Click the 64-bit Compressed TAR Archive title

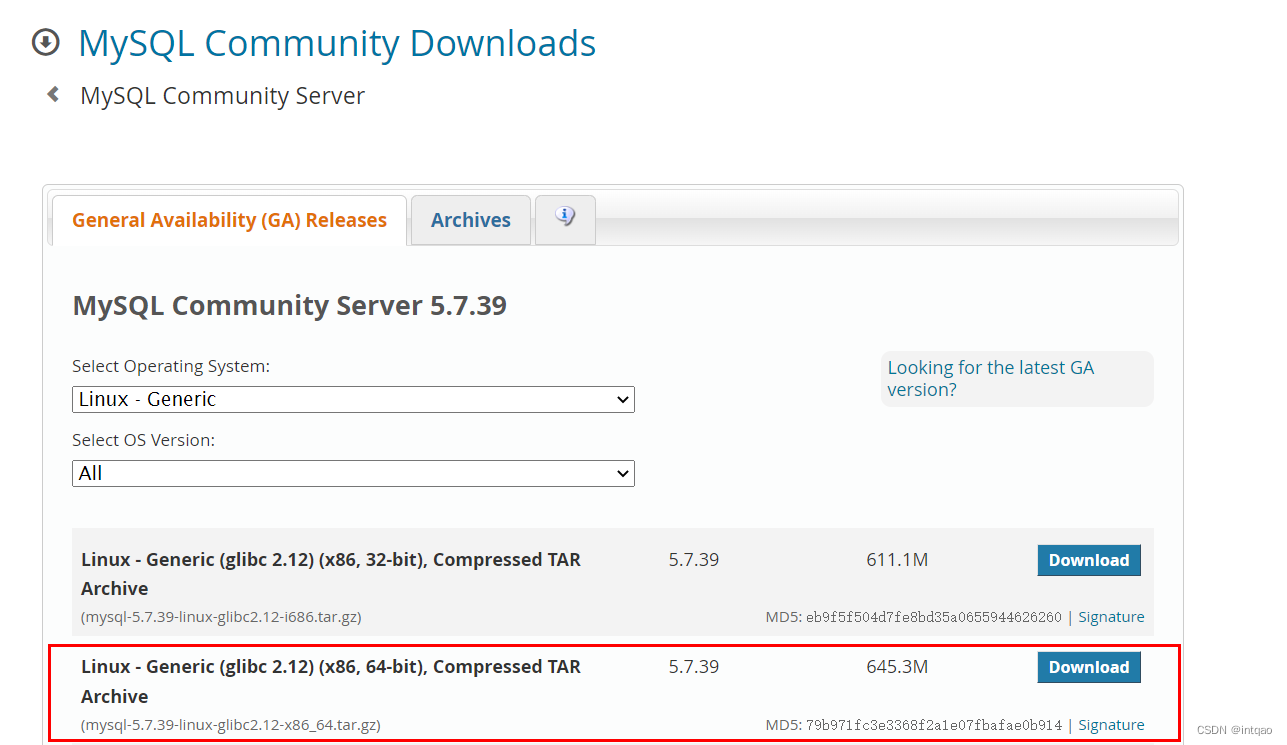tap(331, 681)
